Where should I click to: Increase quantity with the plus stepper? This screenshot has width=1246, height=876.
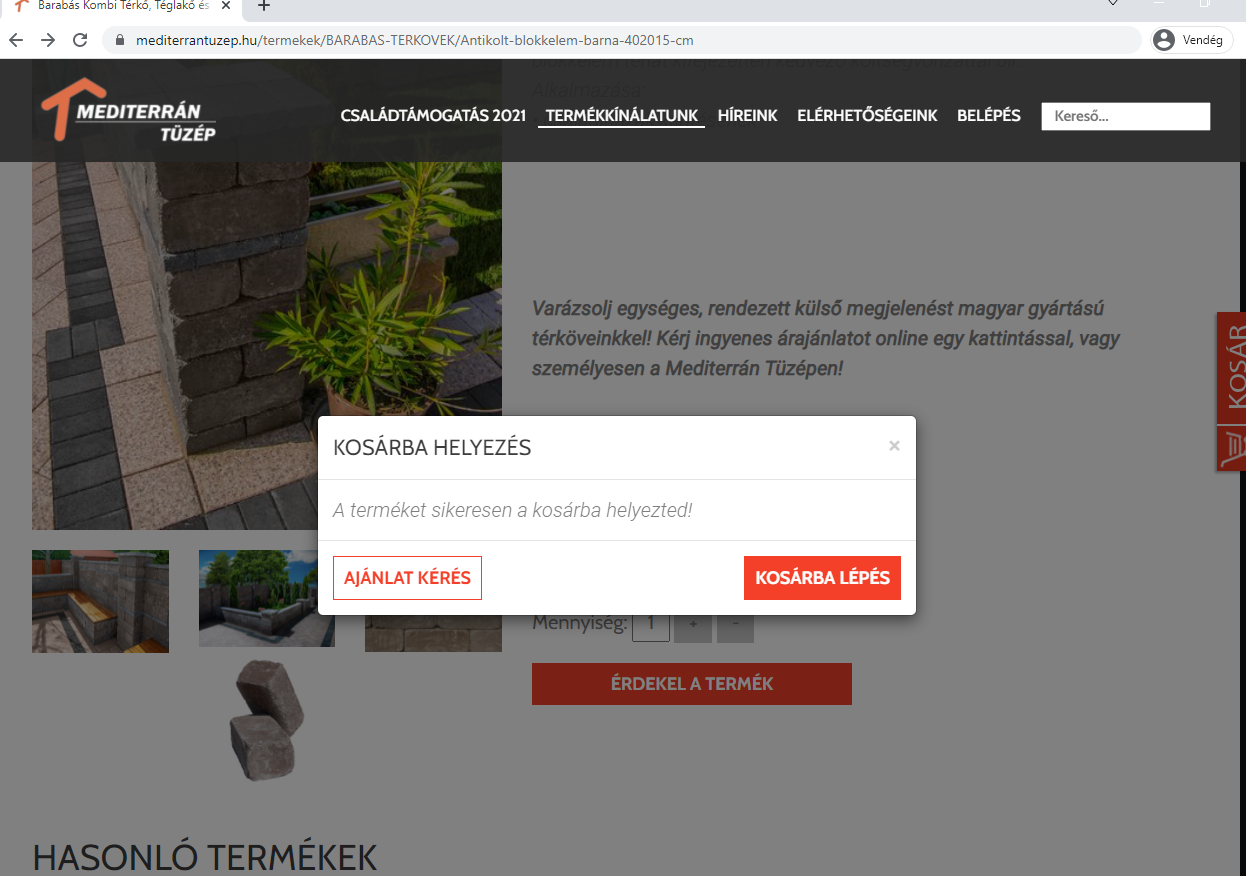pyautogui.click(x=693, y=624)
